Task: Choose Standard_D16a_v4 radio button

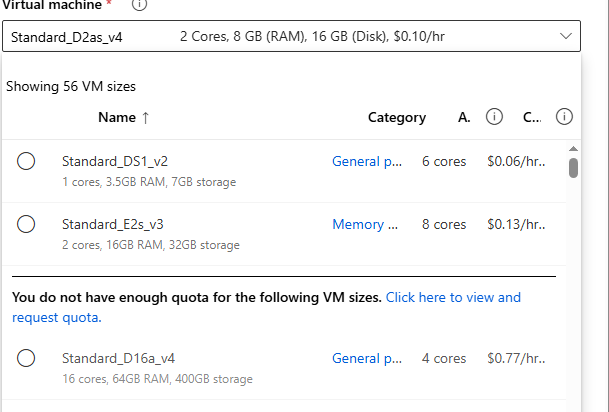Action: [x=27, y=358]
